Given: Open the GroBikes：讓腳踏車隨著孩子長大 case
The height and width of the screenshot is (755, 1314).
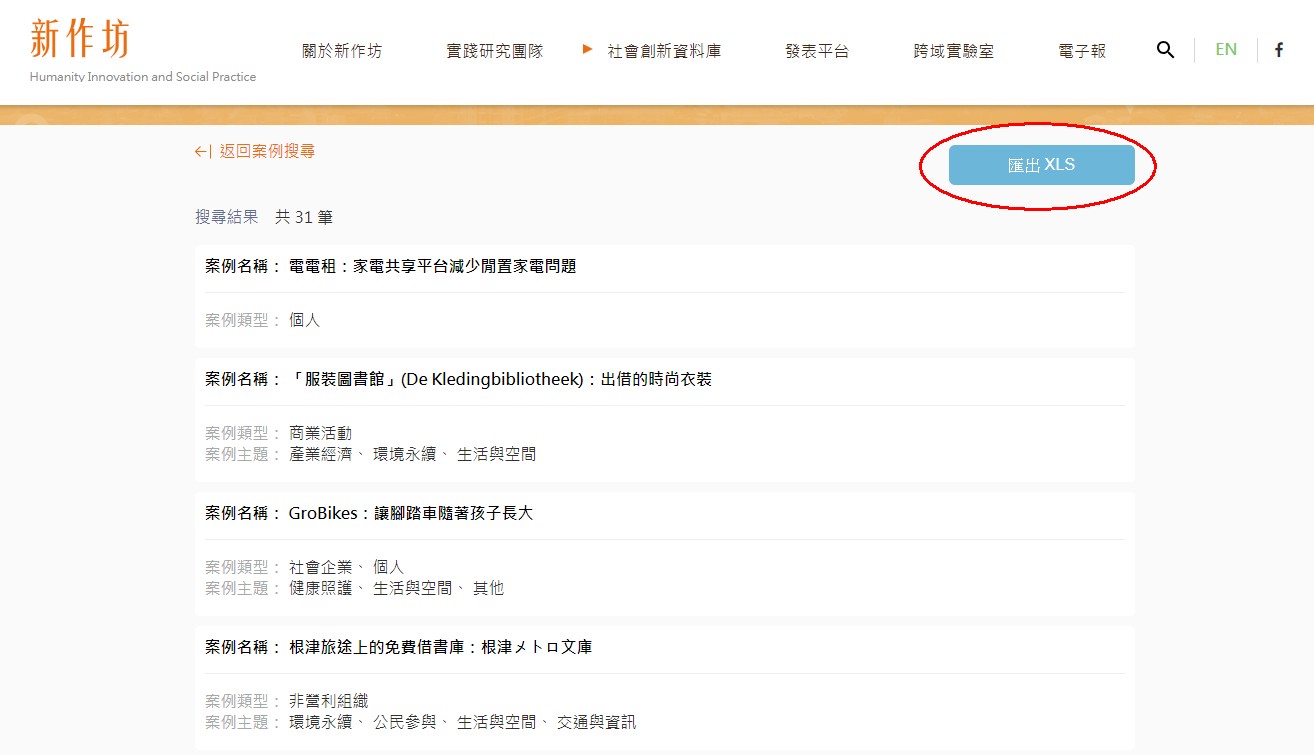Looking at the screenshot, I should pyautogui.click(x=411, y=513).
